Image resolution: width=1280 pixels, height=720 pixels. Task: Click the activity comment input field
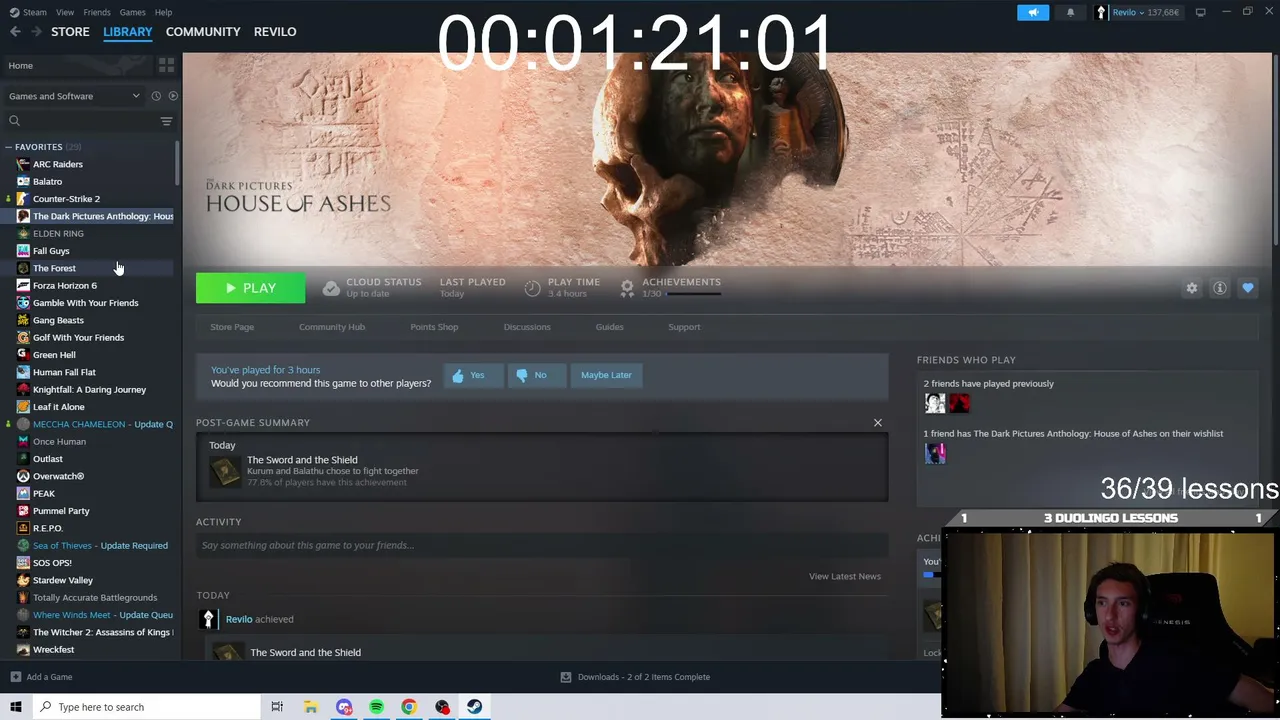point(542,545)
